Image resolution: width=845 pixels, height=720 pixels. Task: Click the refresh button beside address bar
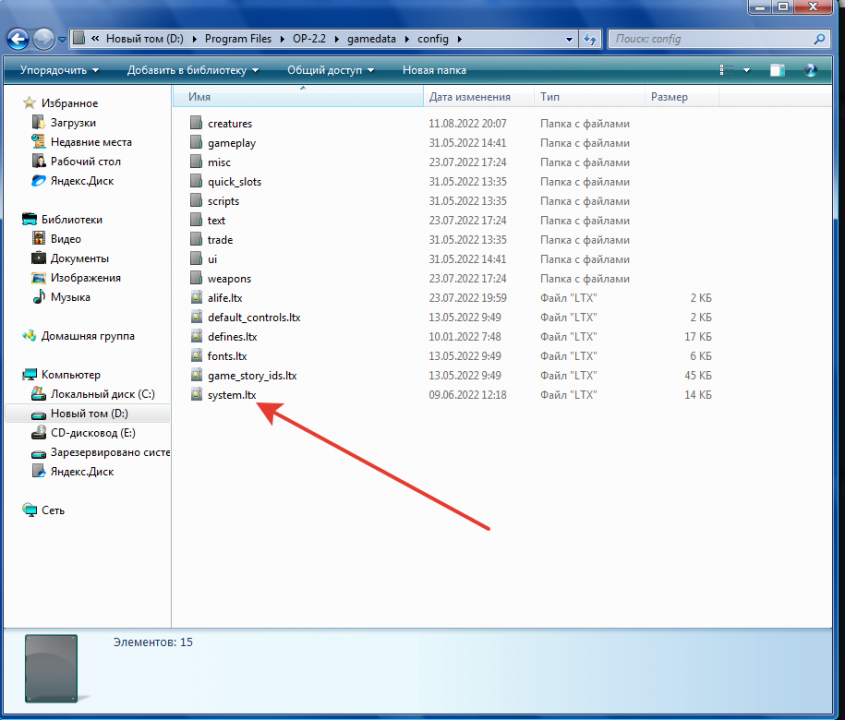[590, 39]
